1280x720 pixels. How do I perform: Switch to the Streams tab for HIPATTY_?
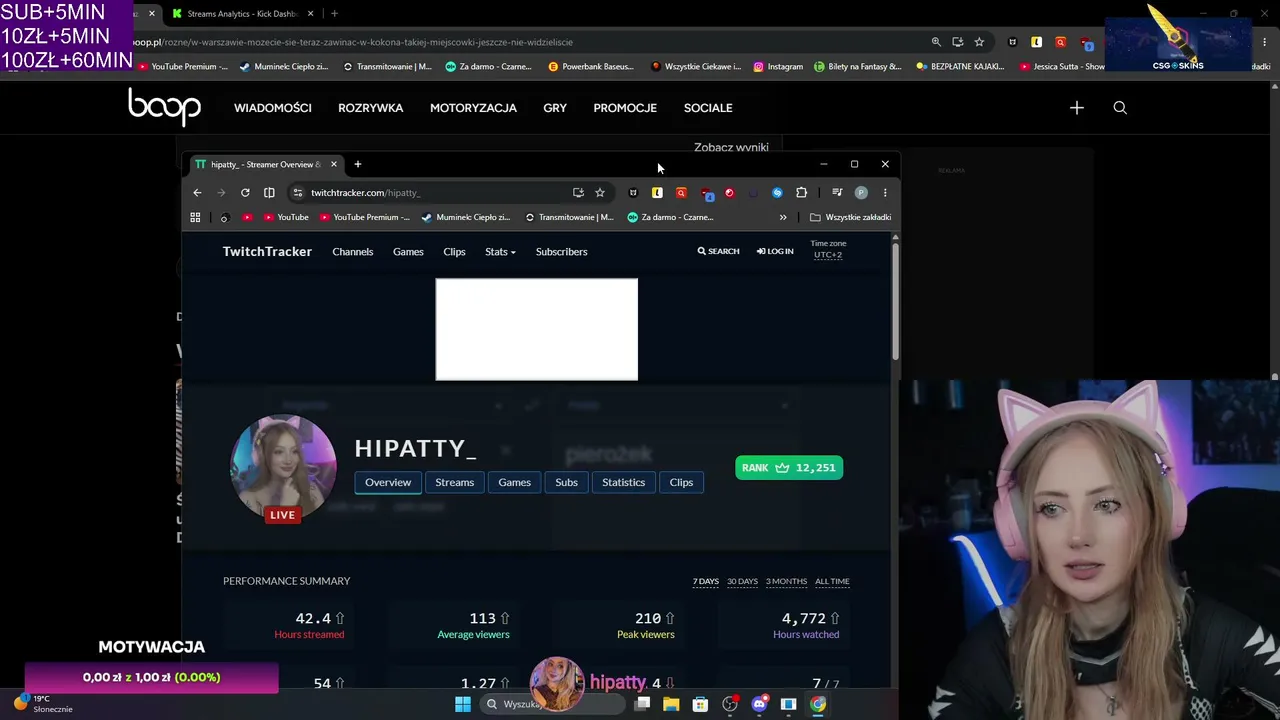454,482
